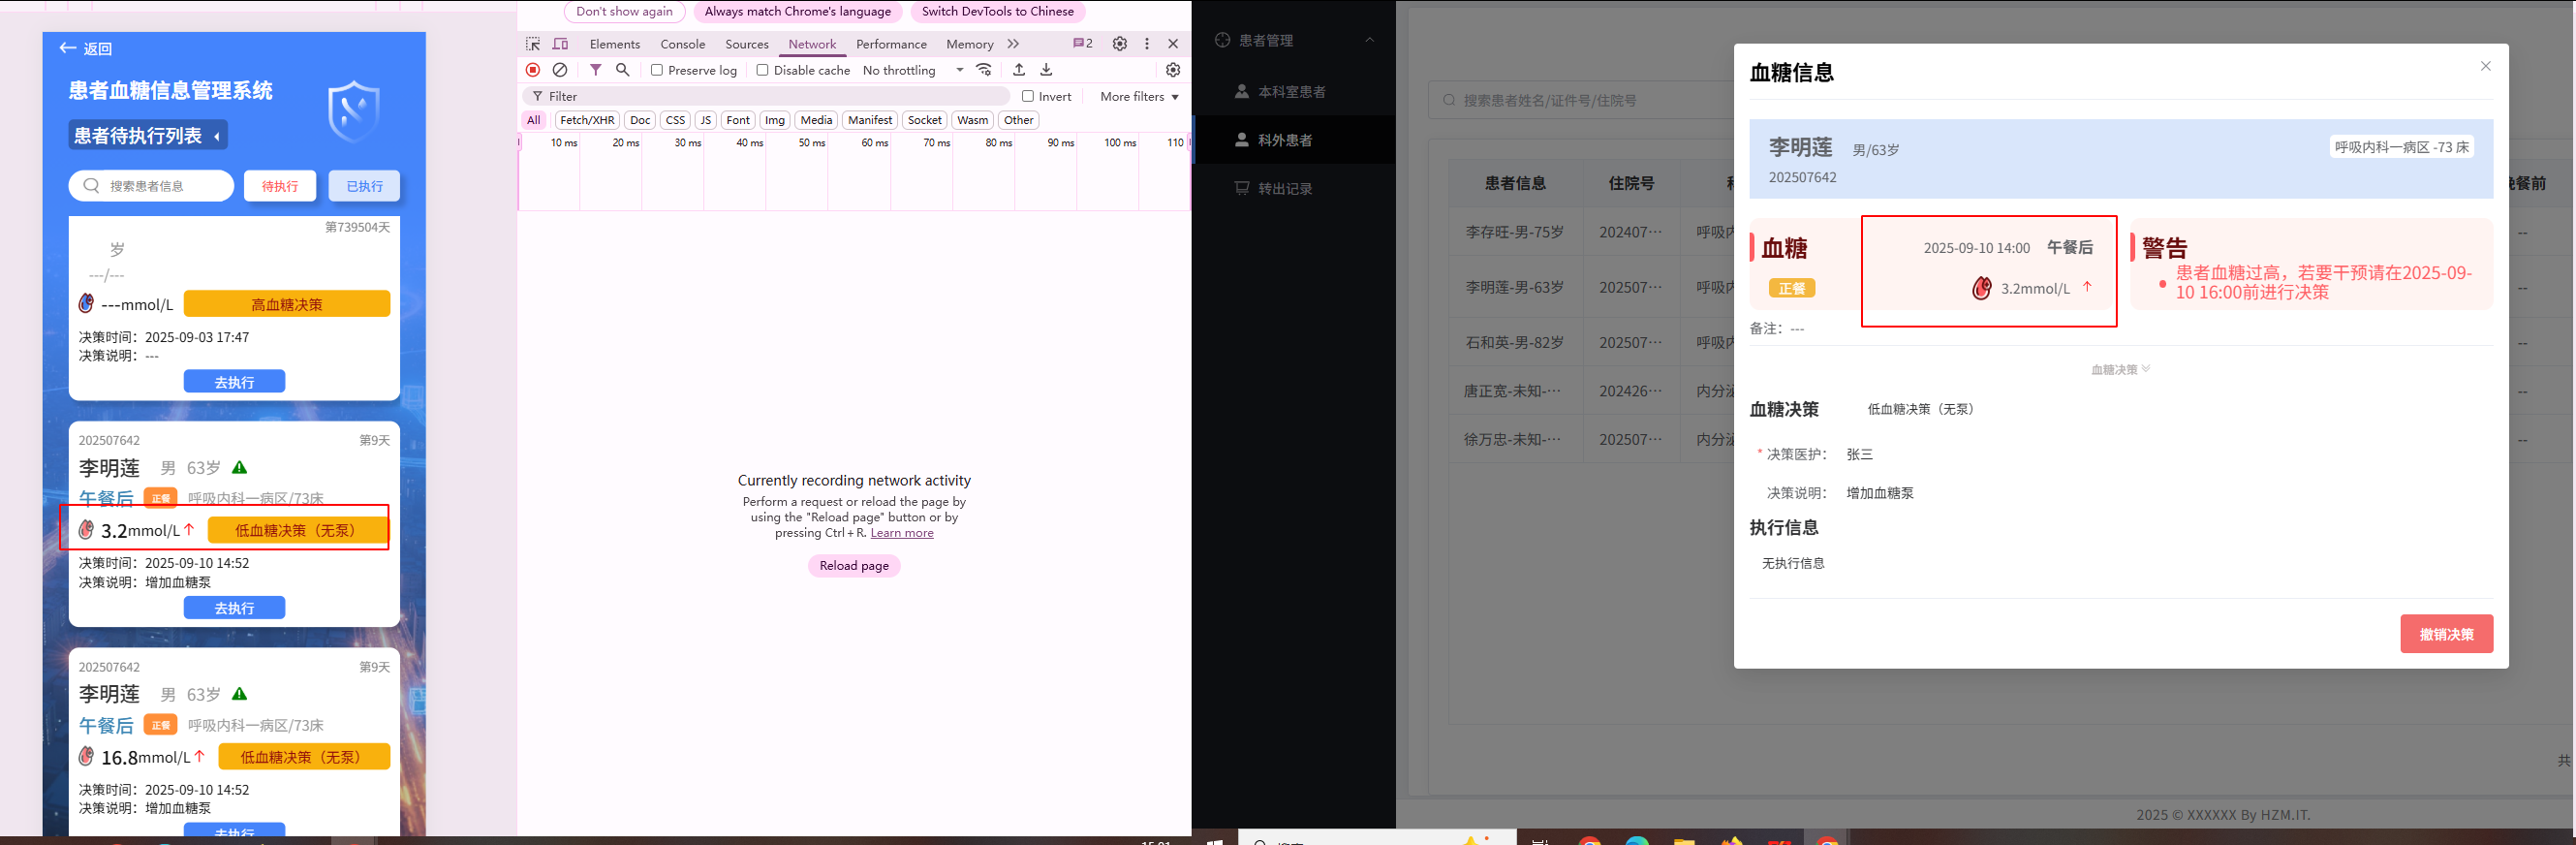Click the 患者管理 globe icon in sidebar
The image size is (2576, 845).
[1222, 40]
